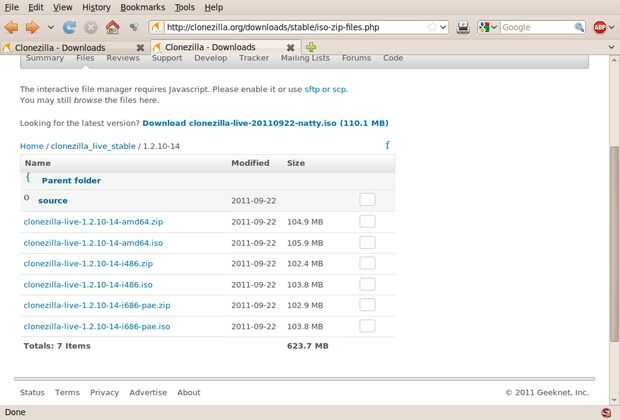620x420 pixels.
Task: Open the clonezilla_live_stable breadcrumb link
Action: [x=93, y=146]
